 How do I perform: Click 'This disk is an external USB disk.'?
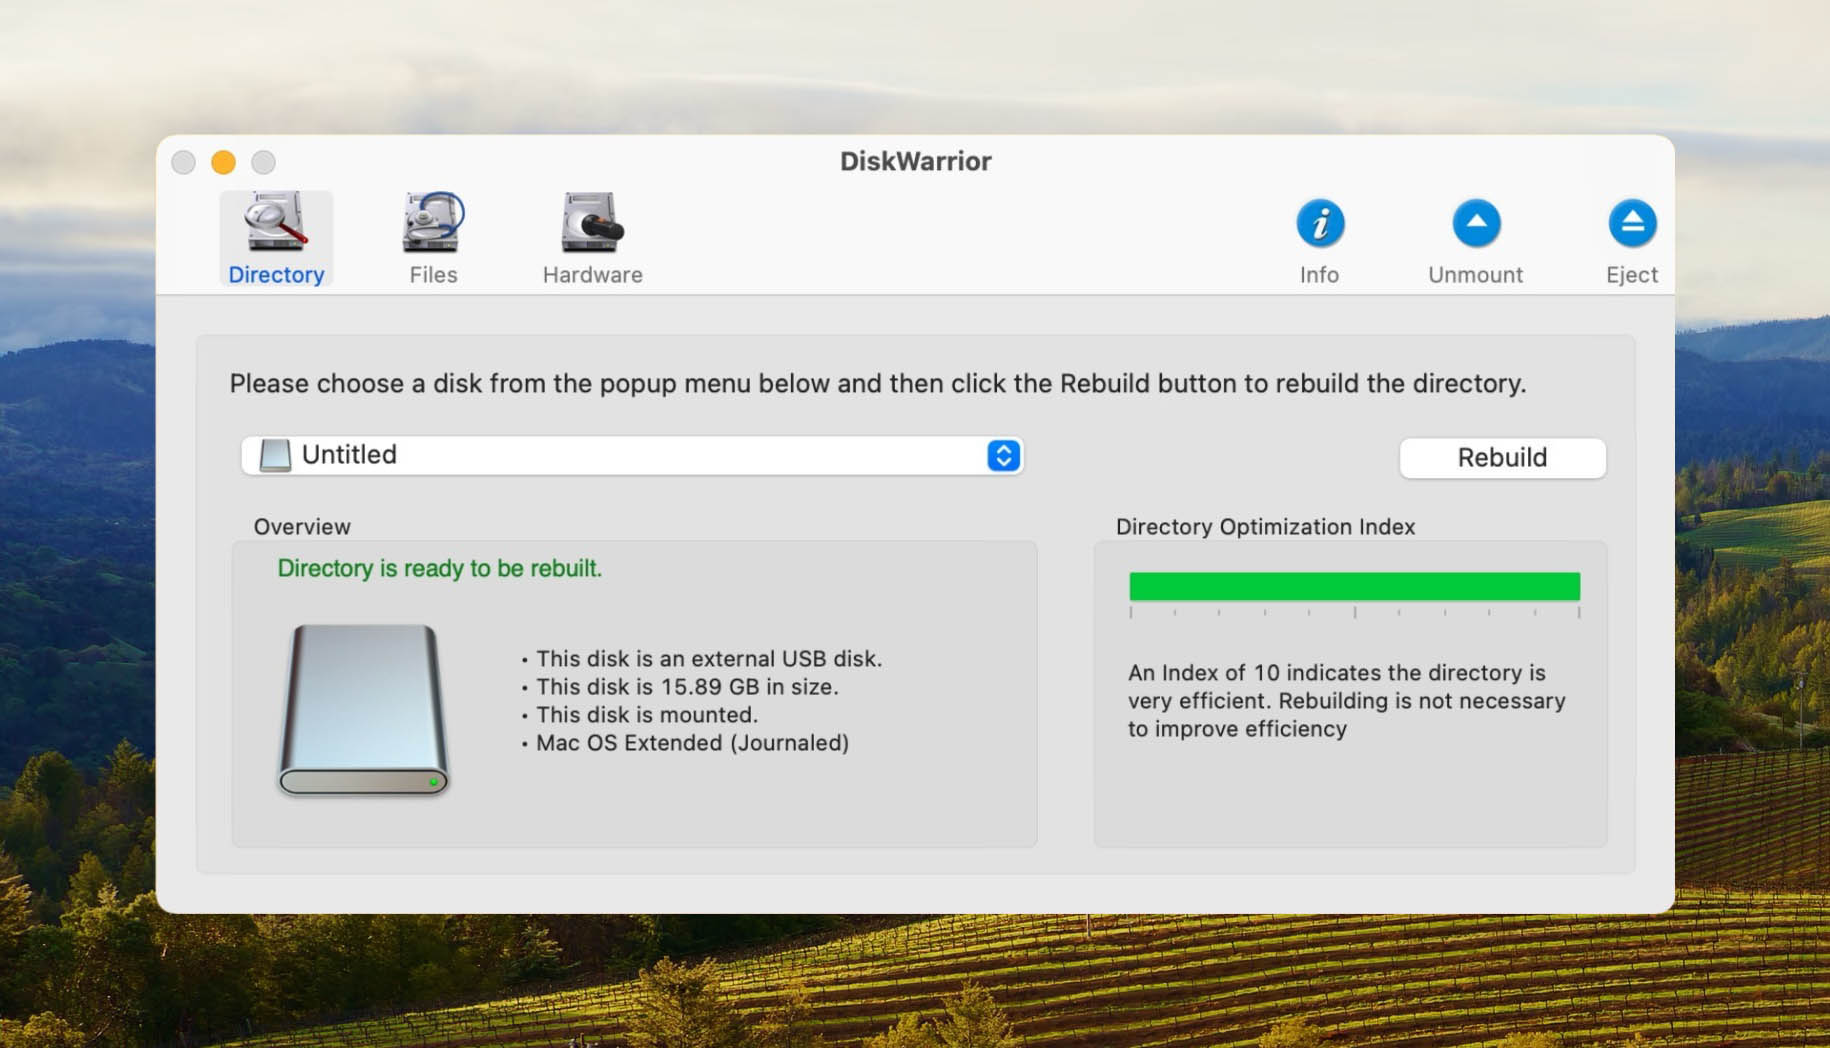click(x=708, y=658)
